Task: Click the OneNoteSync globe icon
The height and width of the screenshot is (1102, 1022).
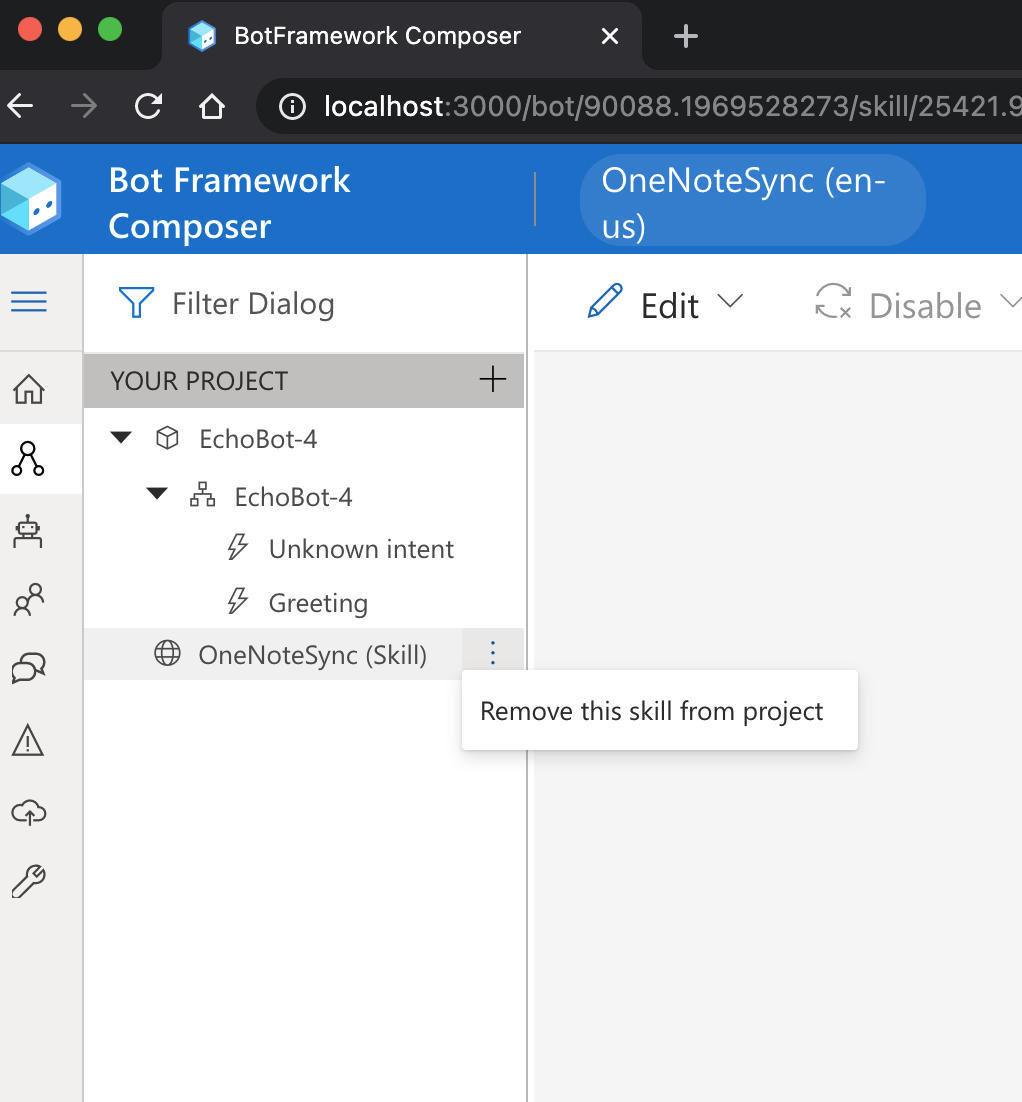Action: click(x=167, y=653)
